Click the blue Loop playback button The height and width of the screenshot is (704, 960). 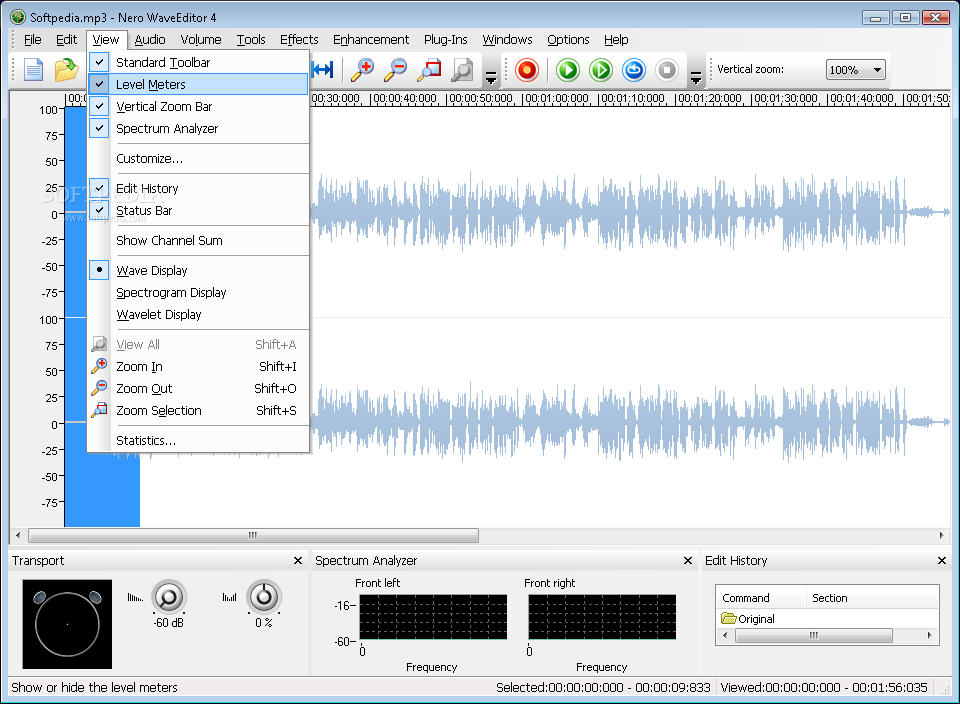click(634, 70)
